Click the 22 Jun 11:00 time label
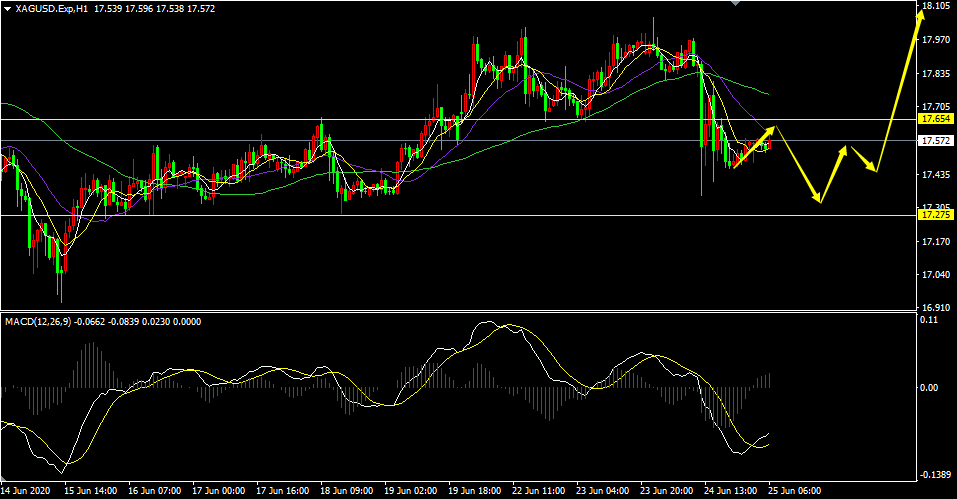Image resolution: width=957 pixels, height=499 pixels. [539, 490]
